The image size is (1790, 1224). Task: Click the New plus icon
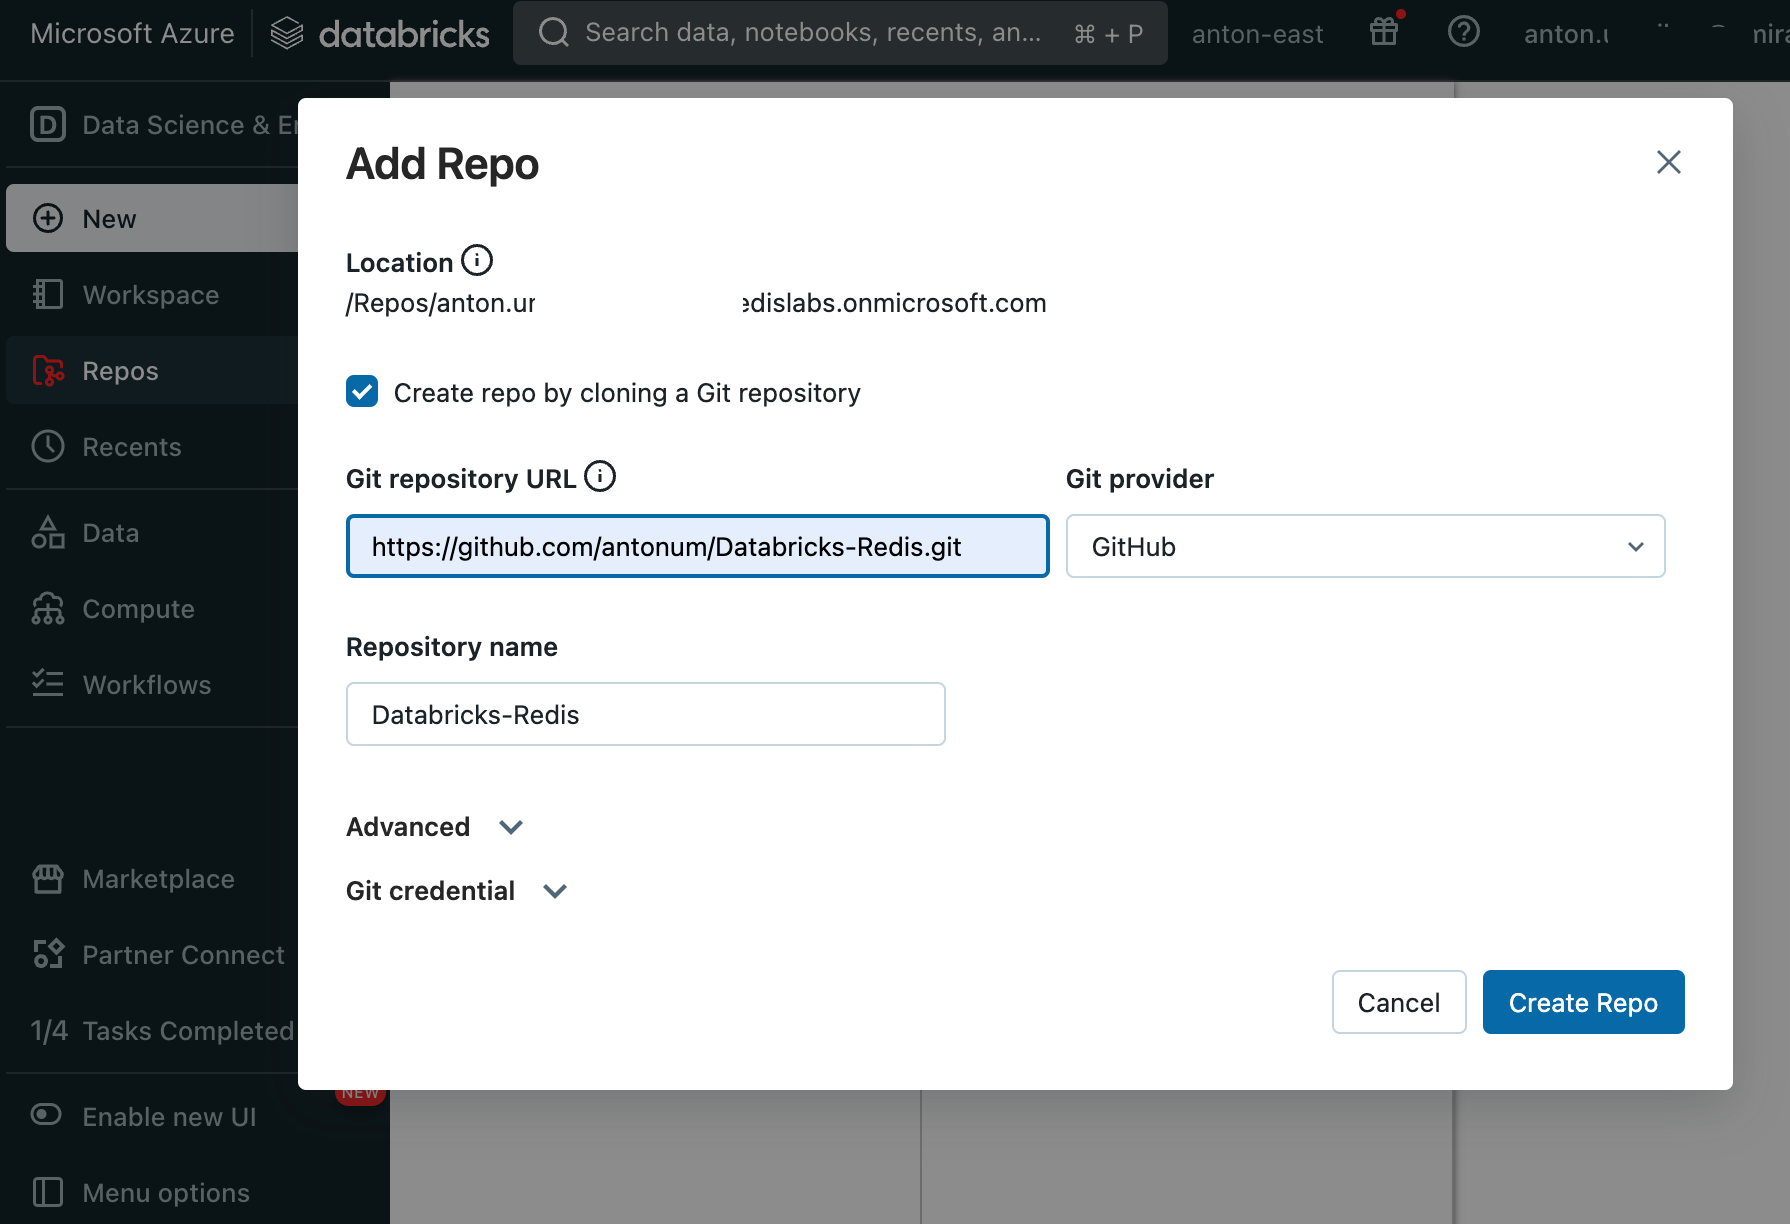pos(48,218)
